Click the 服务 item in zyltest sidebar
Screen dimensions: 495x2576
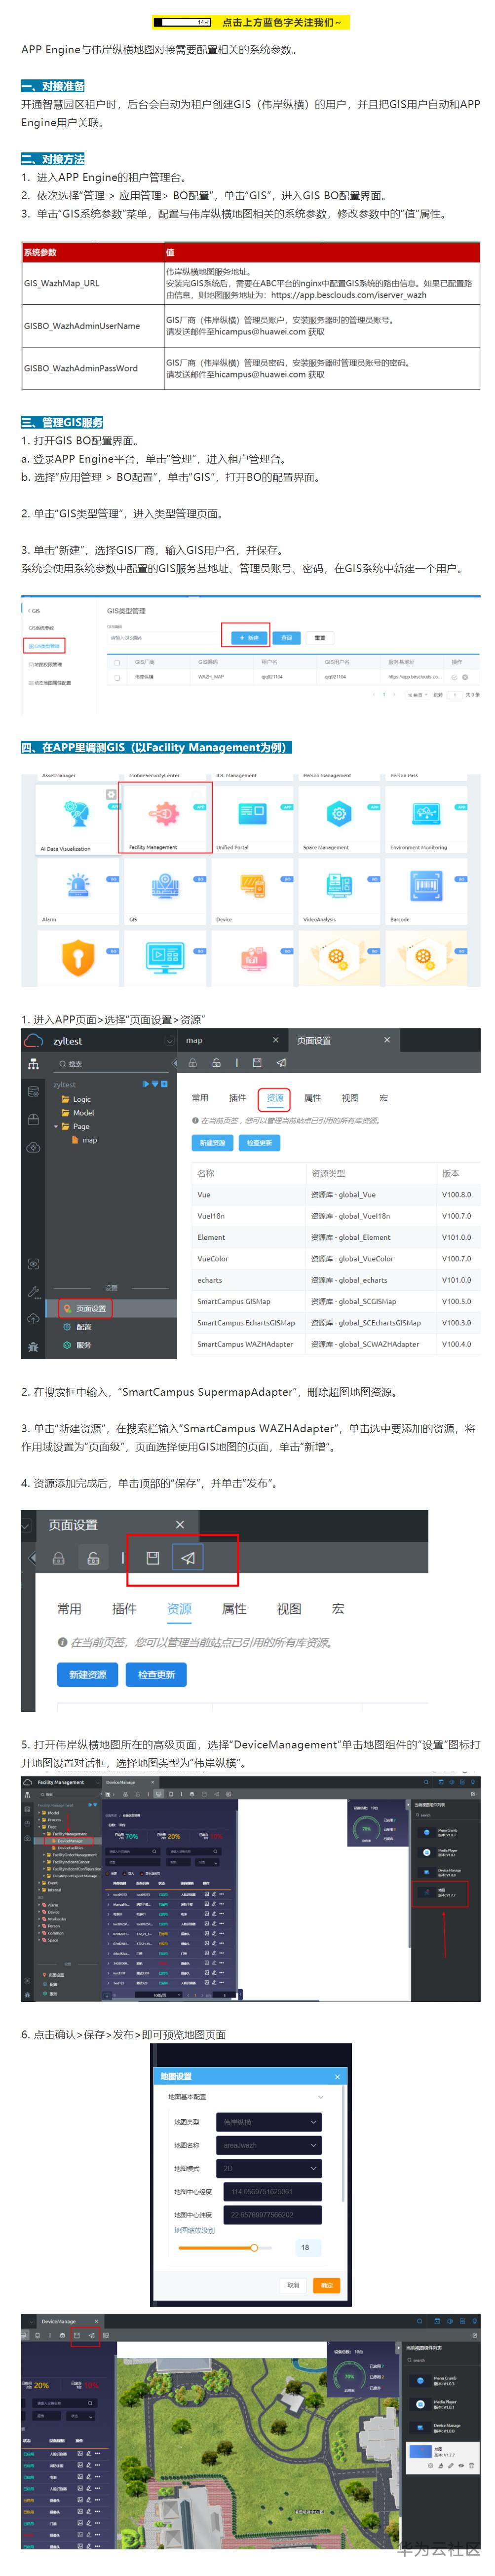tap(78, 1345)
